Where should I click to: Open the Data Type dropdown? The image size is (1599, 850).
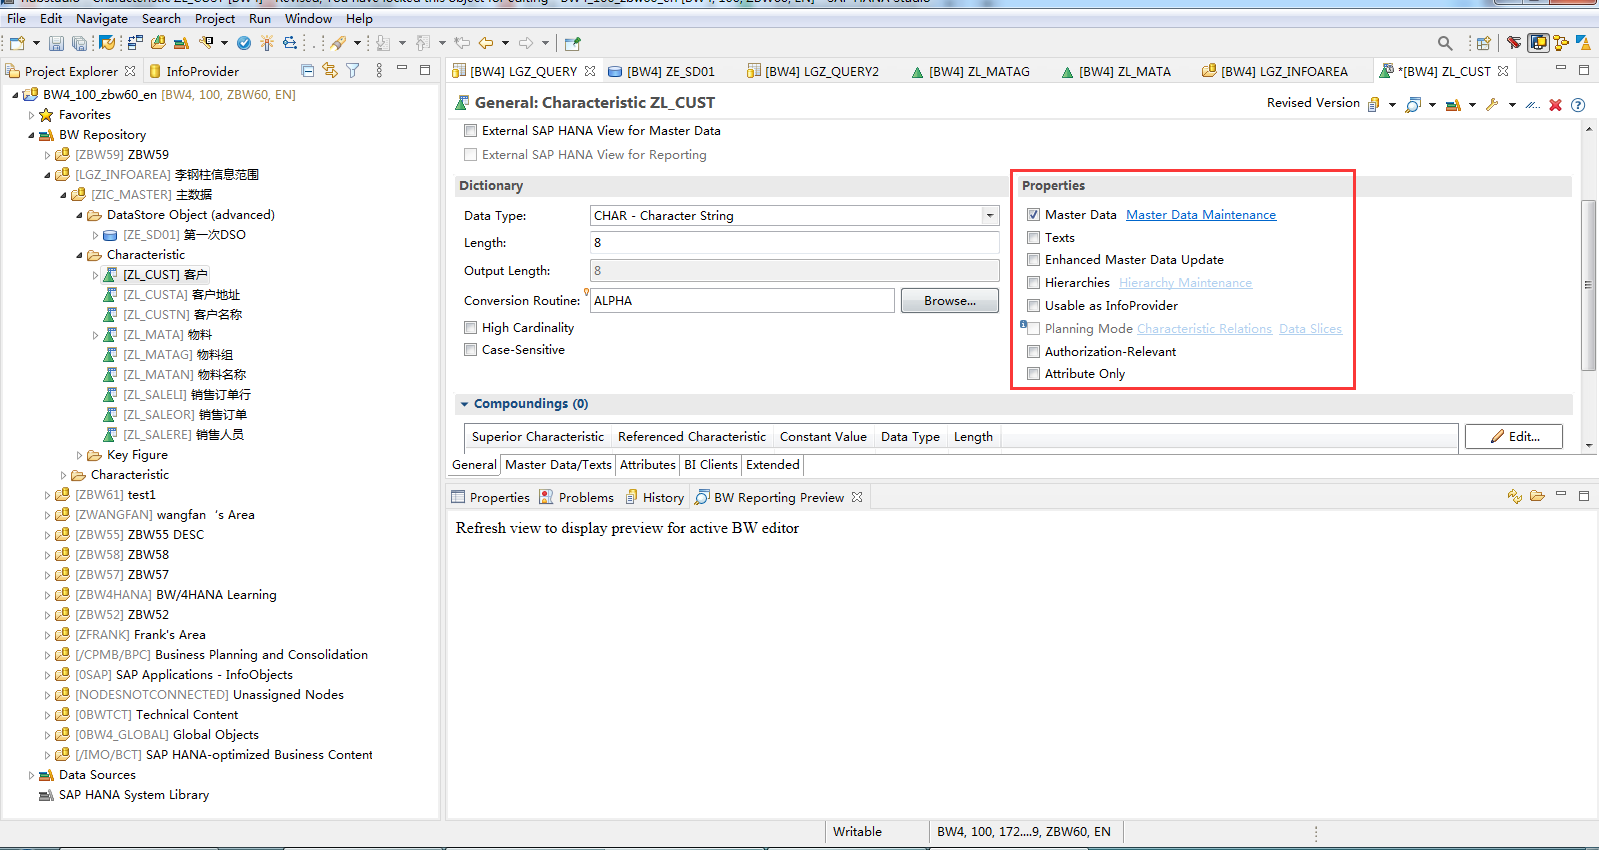point(990,215)
